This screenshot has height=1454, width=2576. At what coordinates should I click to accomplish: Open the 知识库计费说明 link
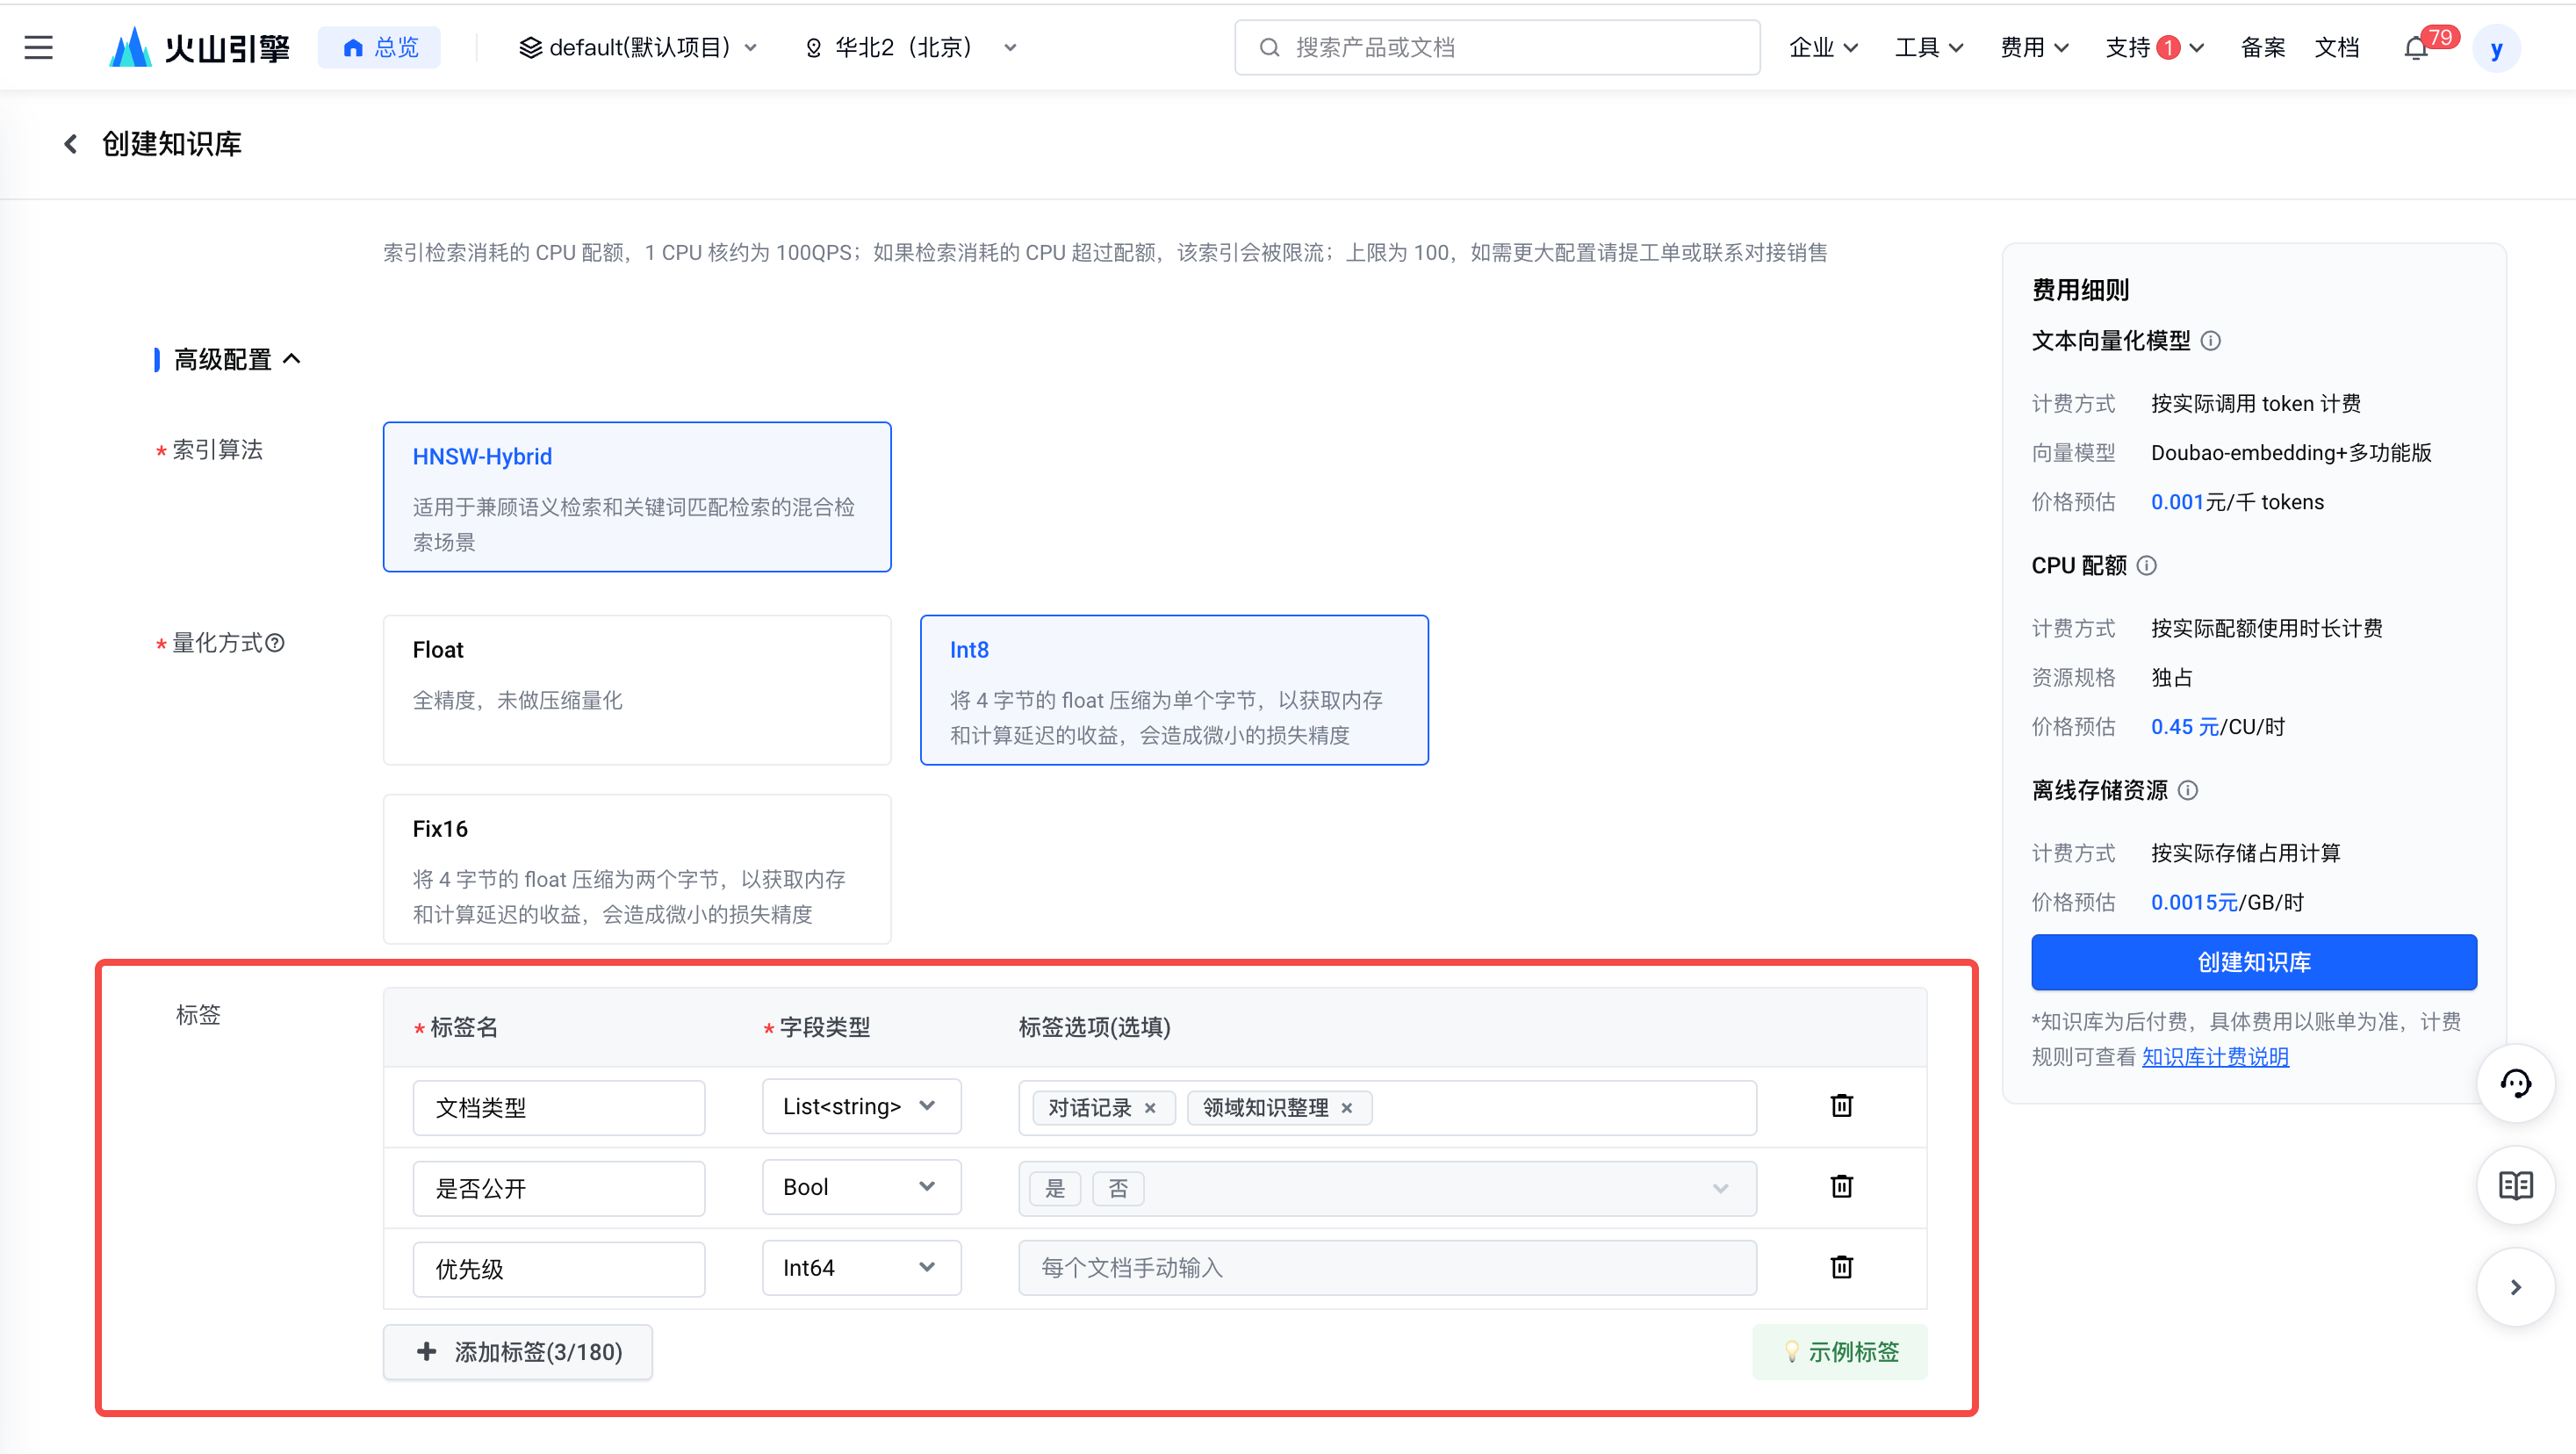click(2215, 1057)
